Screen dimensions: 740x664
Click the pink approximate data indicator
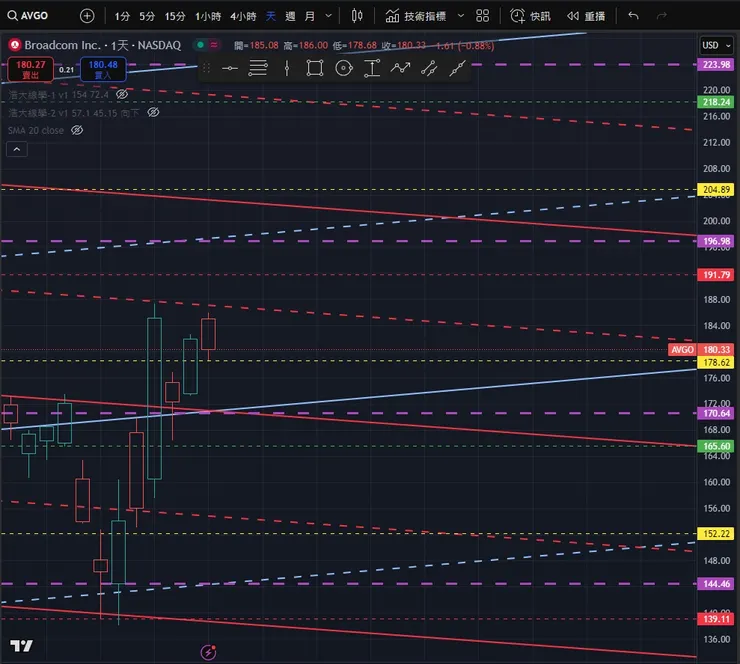(214, 45)
